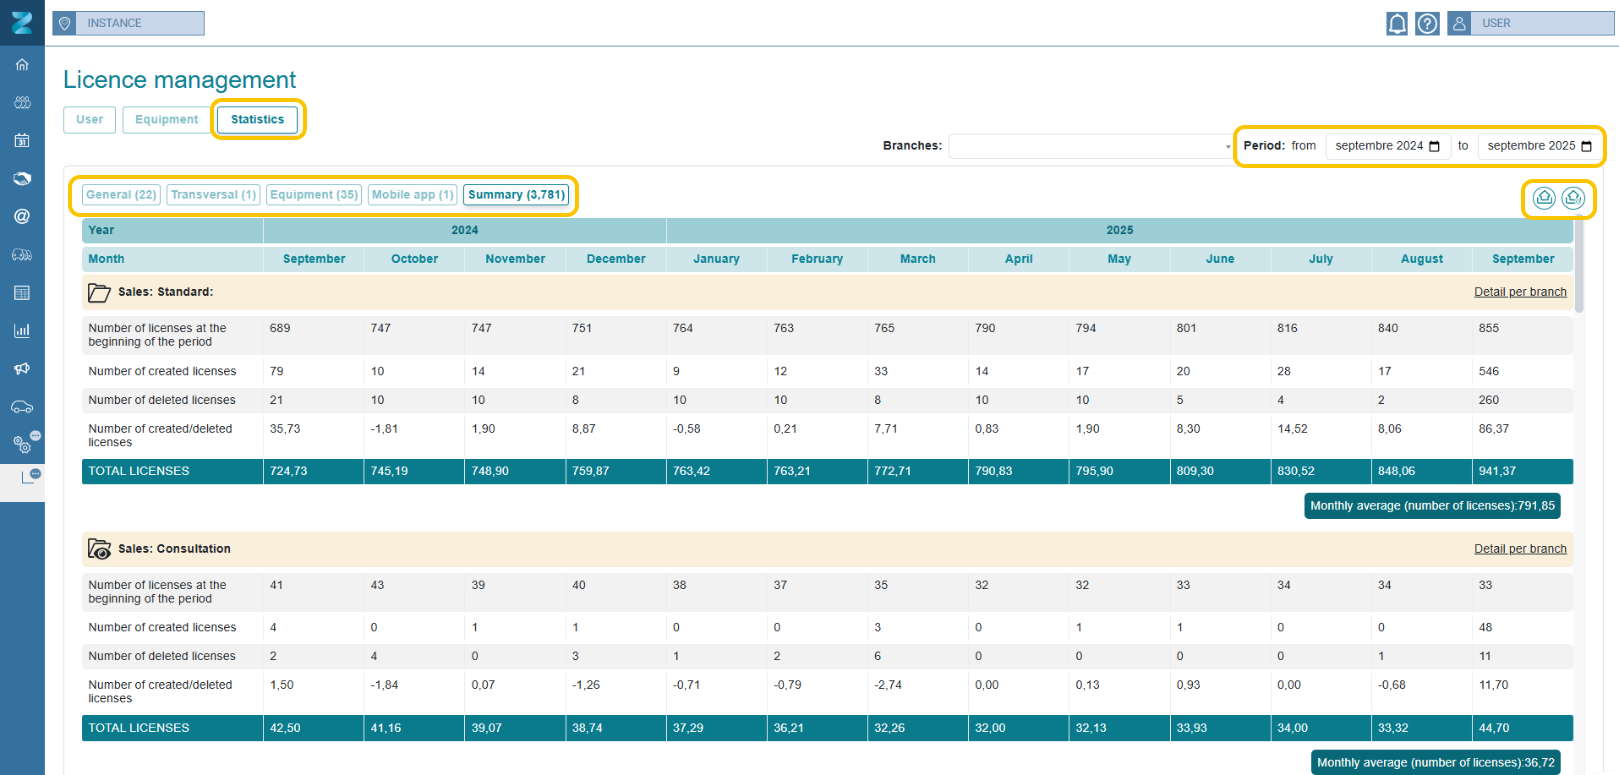Open the single car sidebar icon
The width and height of the screenshot is (1619, 775).
pyautogui.click(x=22, y=407)
